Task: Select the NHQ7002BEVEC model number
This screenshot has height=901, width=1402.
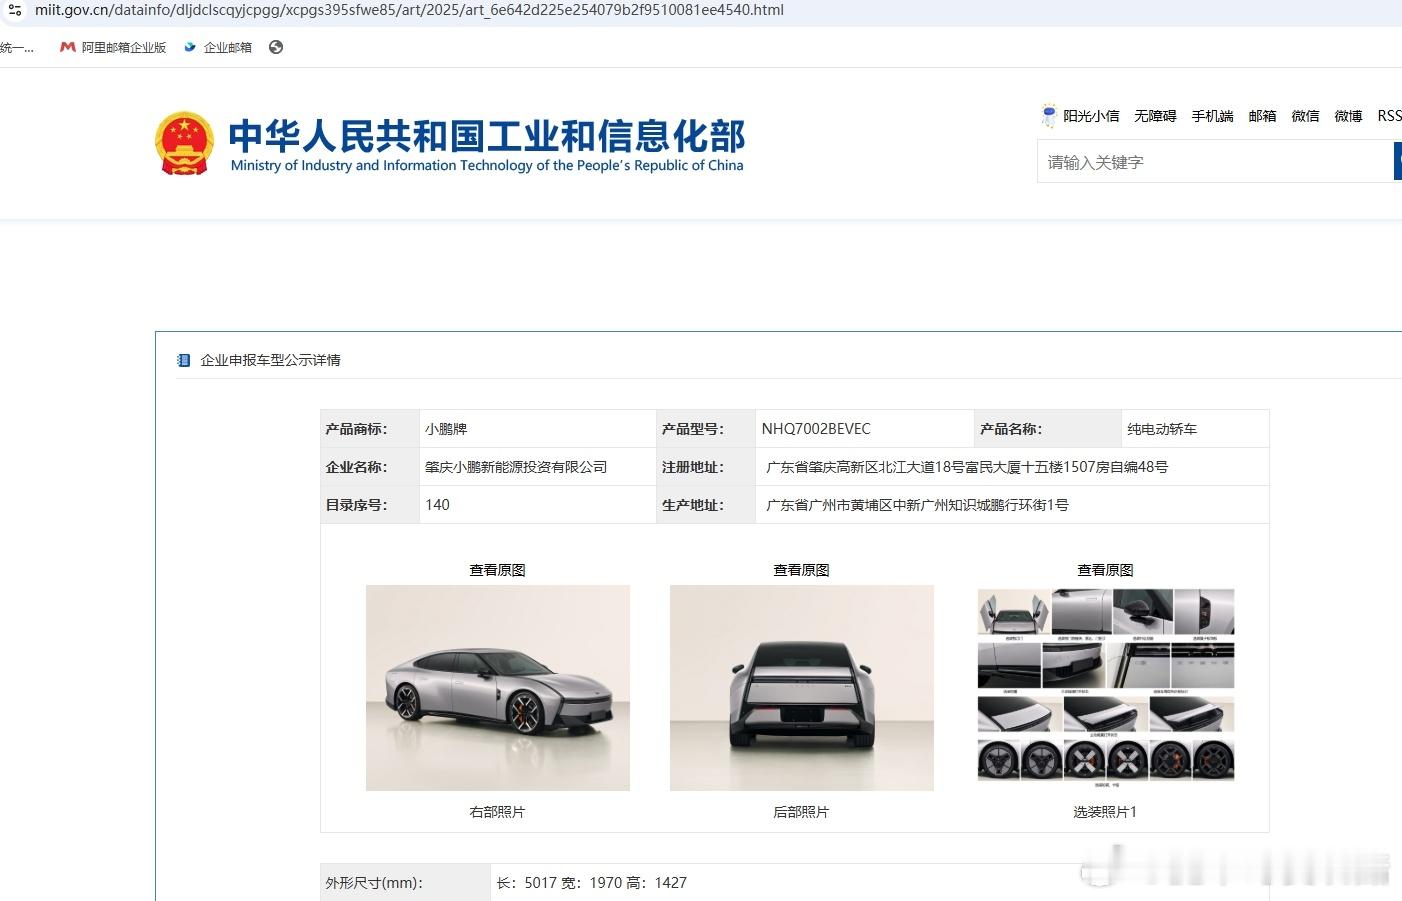Action: click(x=816, y=429)
